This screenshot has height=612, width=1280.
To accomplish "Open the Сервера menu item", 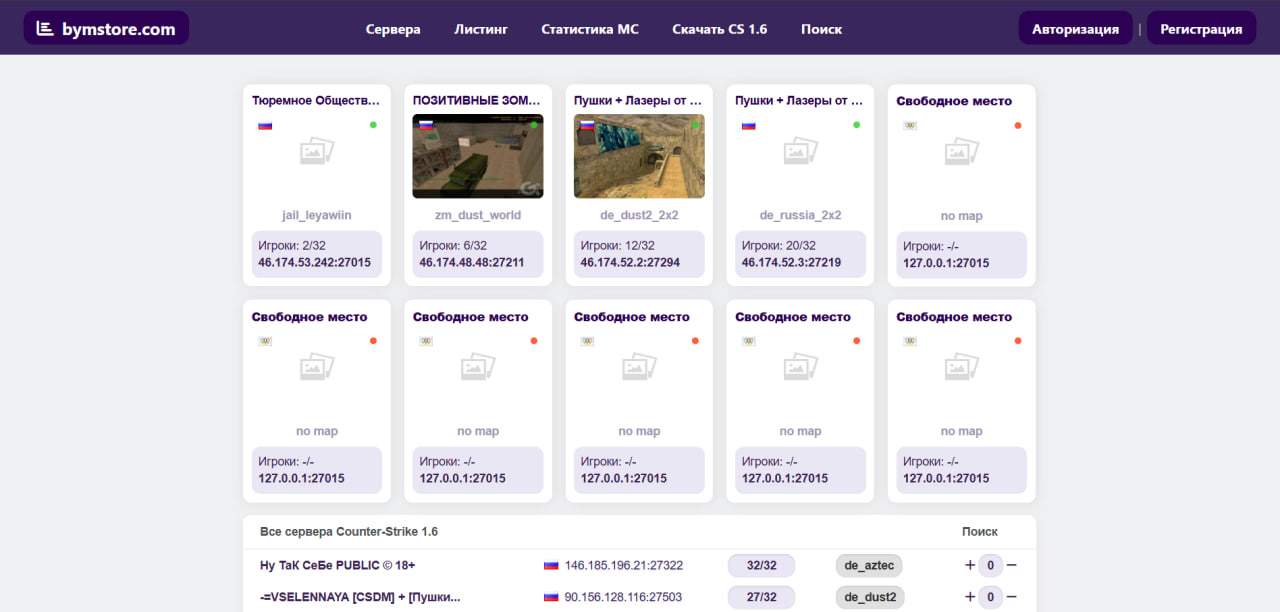I will tap(393, 29).
